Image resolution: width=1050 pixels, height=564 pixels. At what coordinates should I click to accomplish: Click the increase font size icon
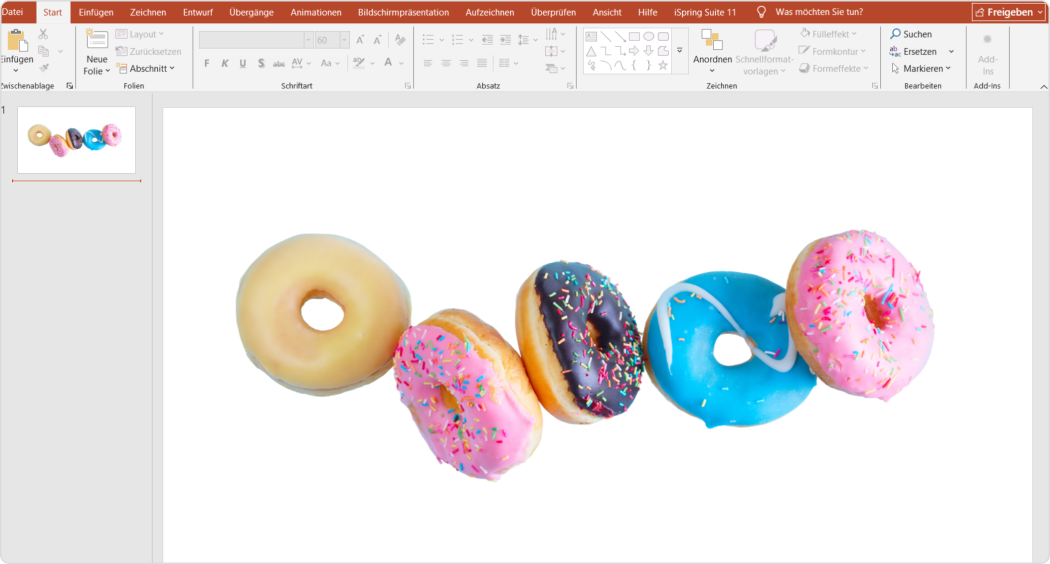360,40
